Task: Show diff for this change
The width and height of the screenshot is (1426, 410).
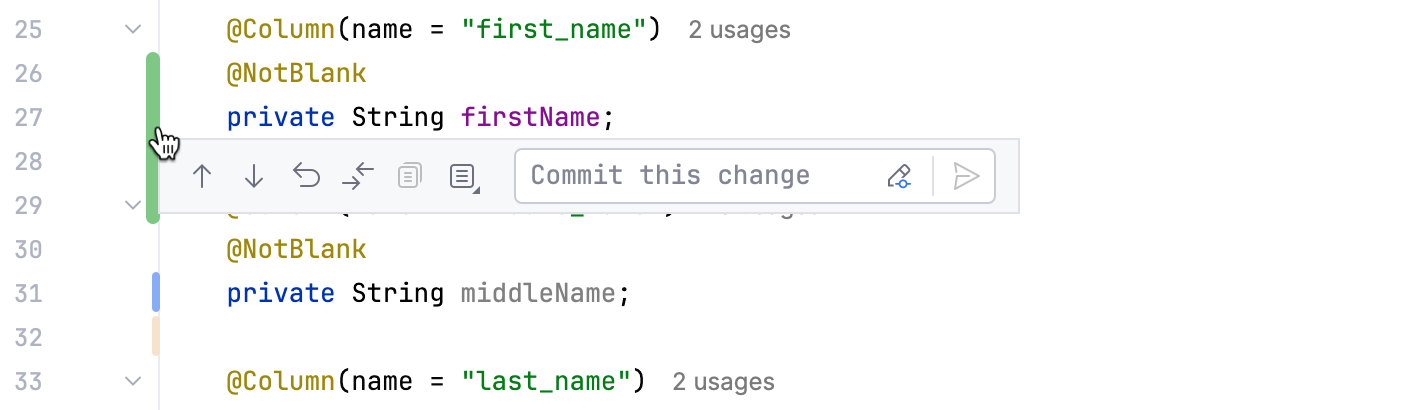Action: (x=358, y=177)
